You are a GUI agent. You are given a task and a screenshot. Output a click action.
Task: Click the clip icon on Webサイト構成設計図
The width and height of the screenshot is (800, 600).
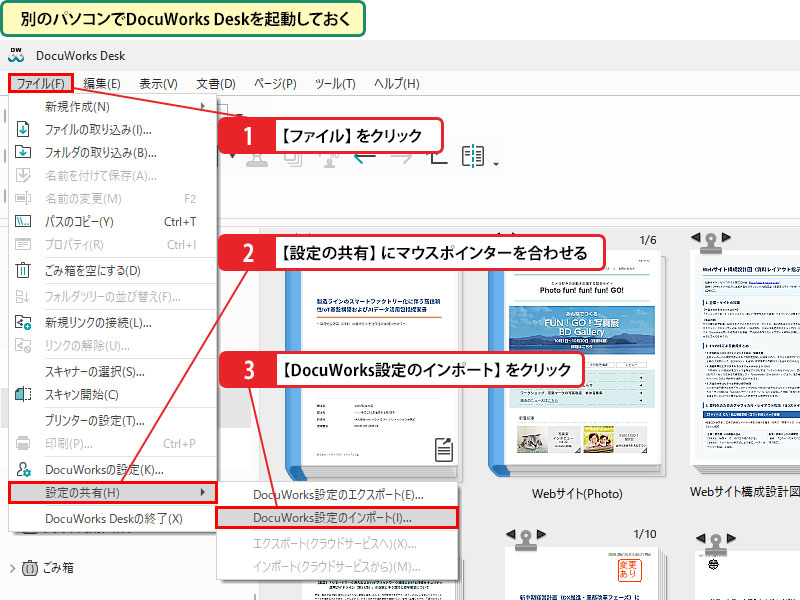711,243
